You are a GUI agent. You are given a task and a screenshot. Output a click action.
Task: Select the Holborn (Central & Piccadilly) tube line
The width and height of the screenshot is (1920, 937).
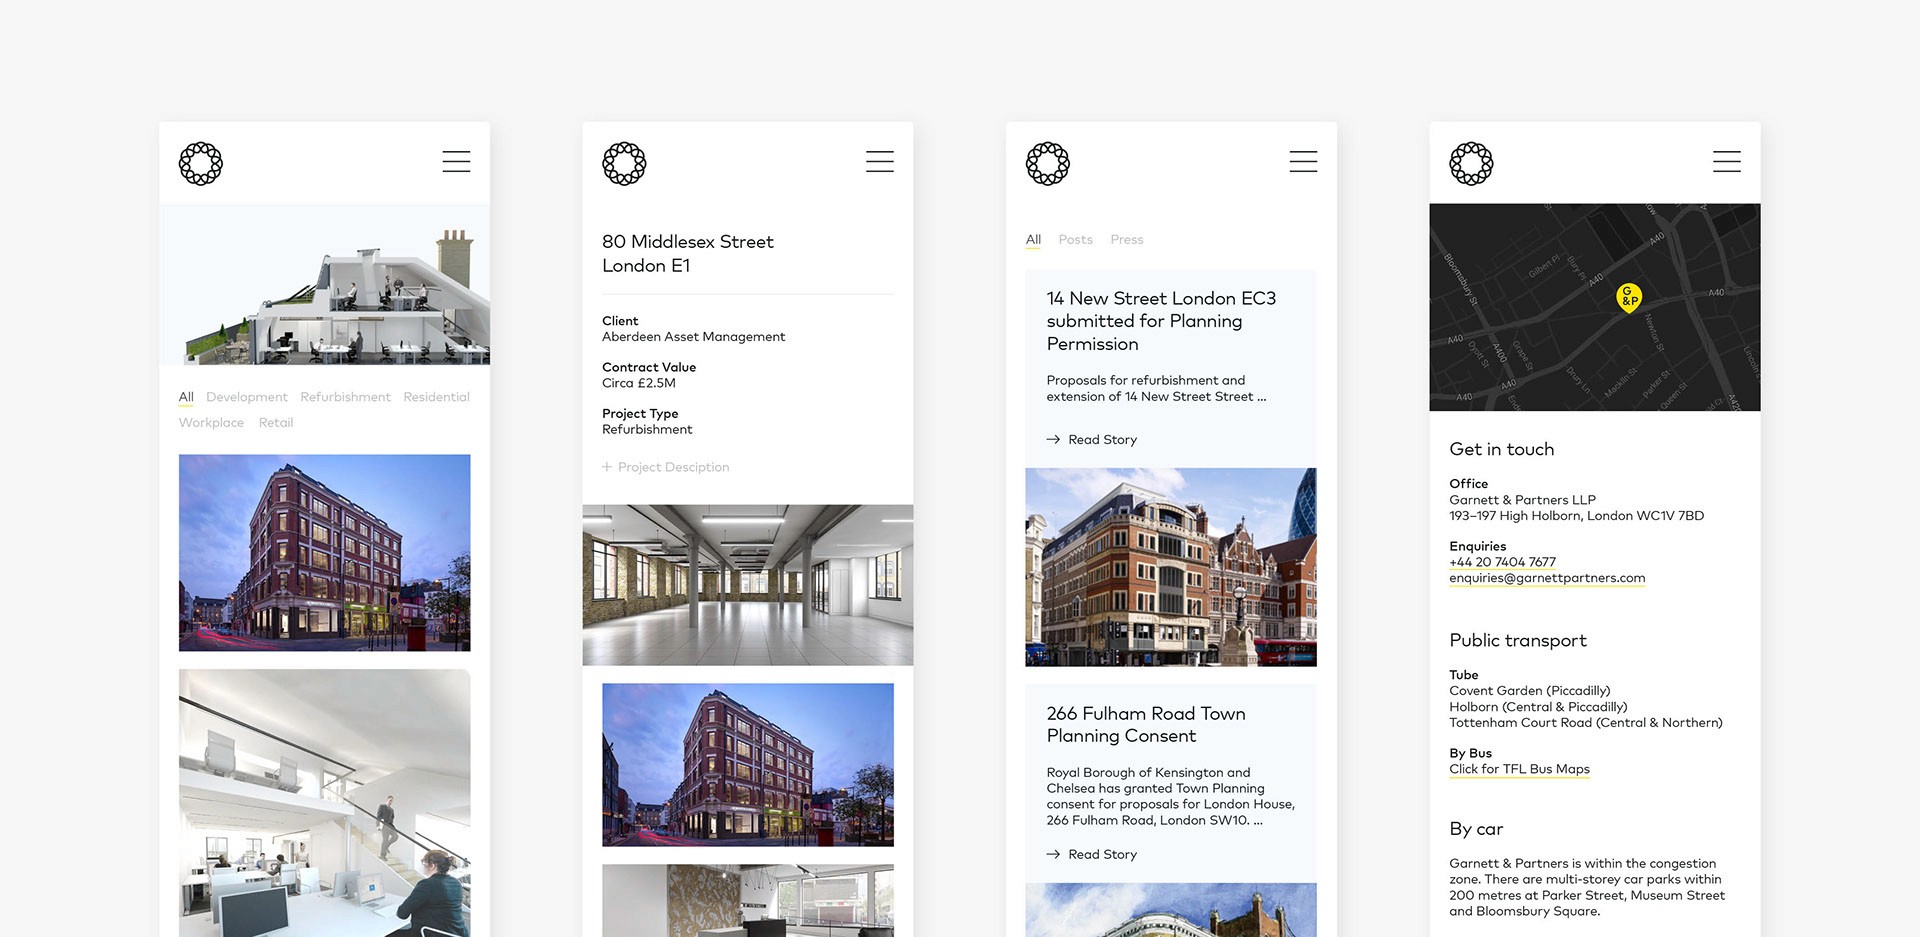point(1539,707)
